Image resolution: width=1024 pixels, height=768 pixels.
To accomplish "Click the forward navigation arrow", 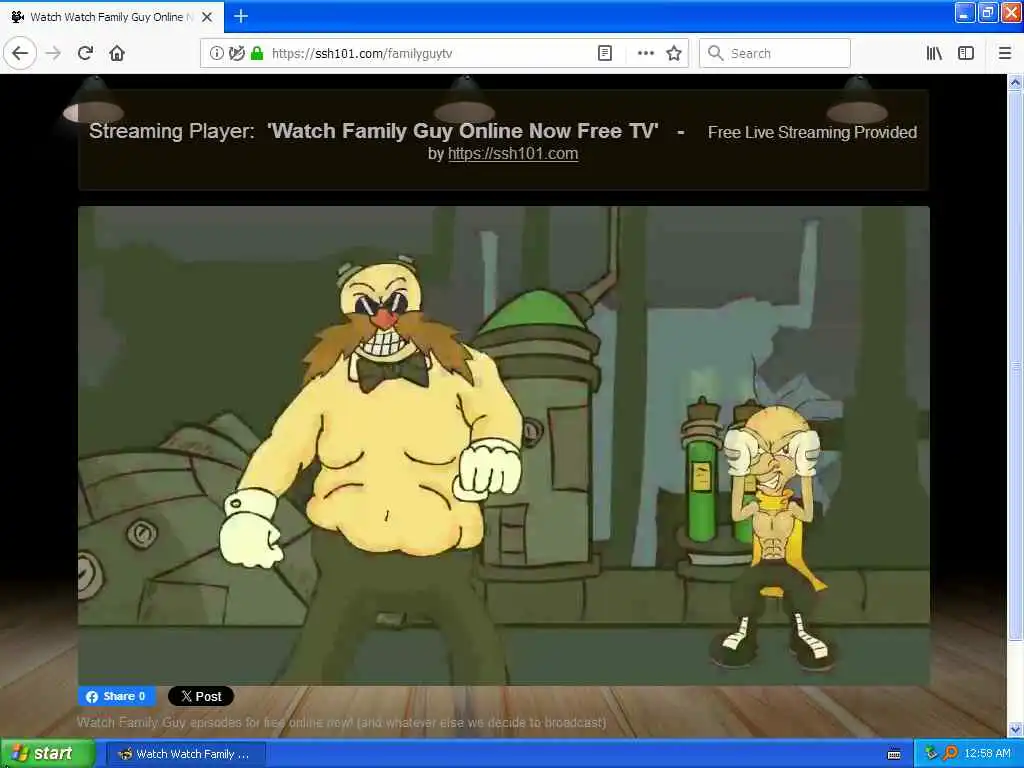I will [54, 53].
